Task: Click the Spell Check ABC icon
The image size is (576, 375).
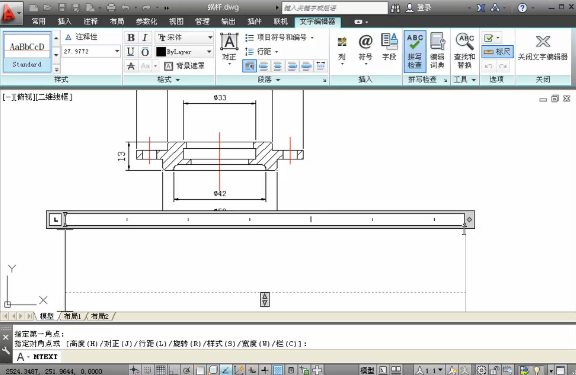Action: pos(415,51)
